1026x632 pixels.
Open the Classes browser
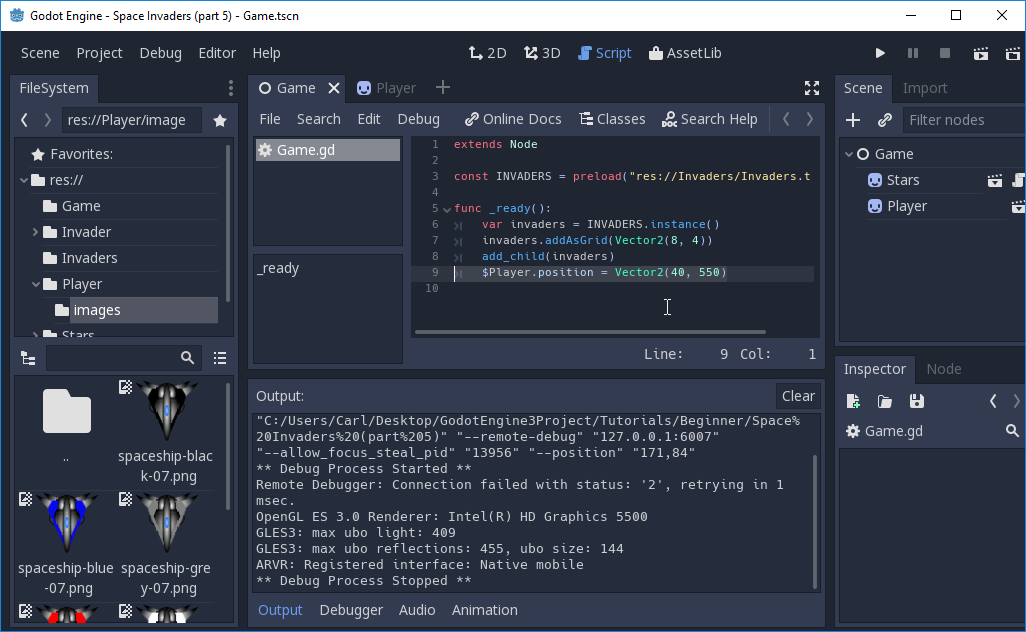(x=612, y=119)
